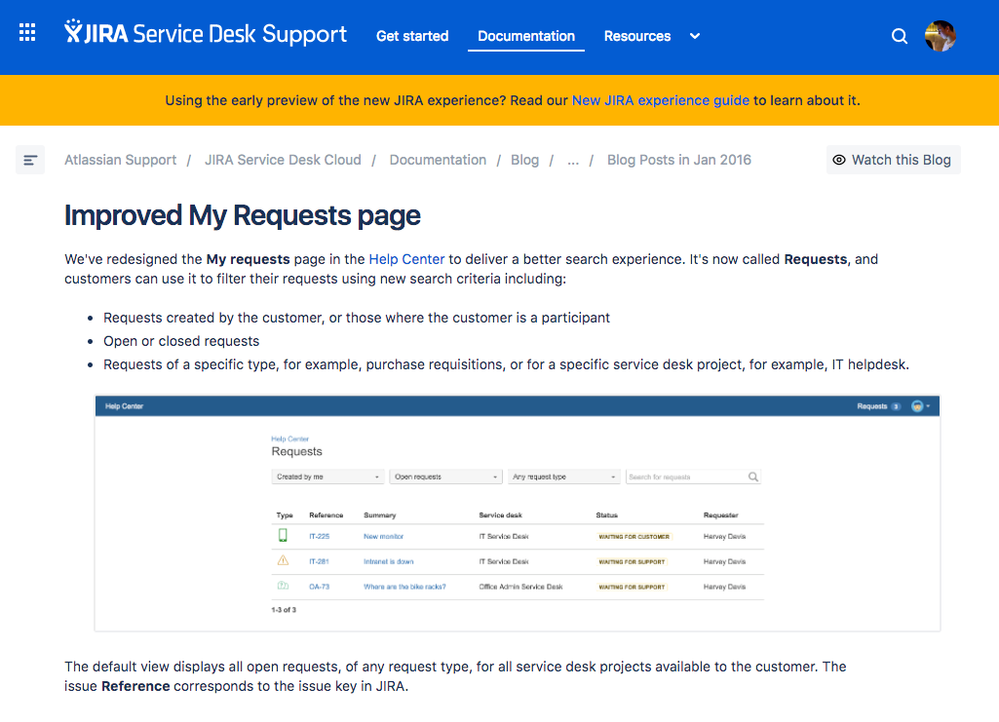Click the Waiting for customer status badge
This screenshot has width=999, height=722.
634,537
